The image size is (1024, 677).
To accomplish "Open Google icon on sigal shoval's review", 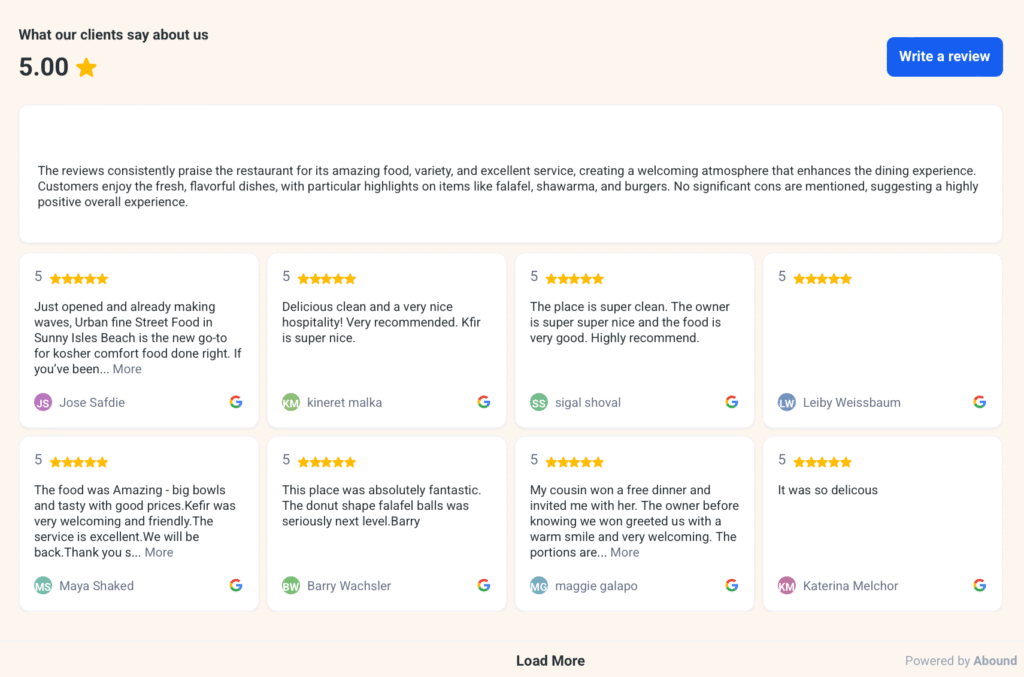I will (x=731, y=402).
